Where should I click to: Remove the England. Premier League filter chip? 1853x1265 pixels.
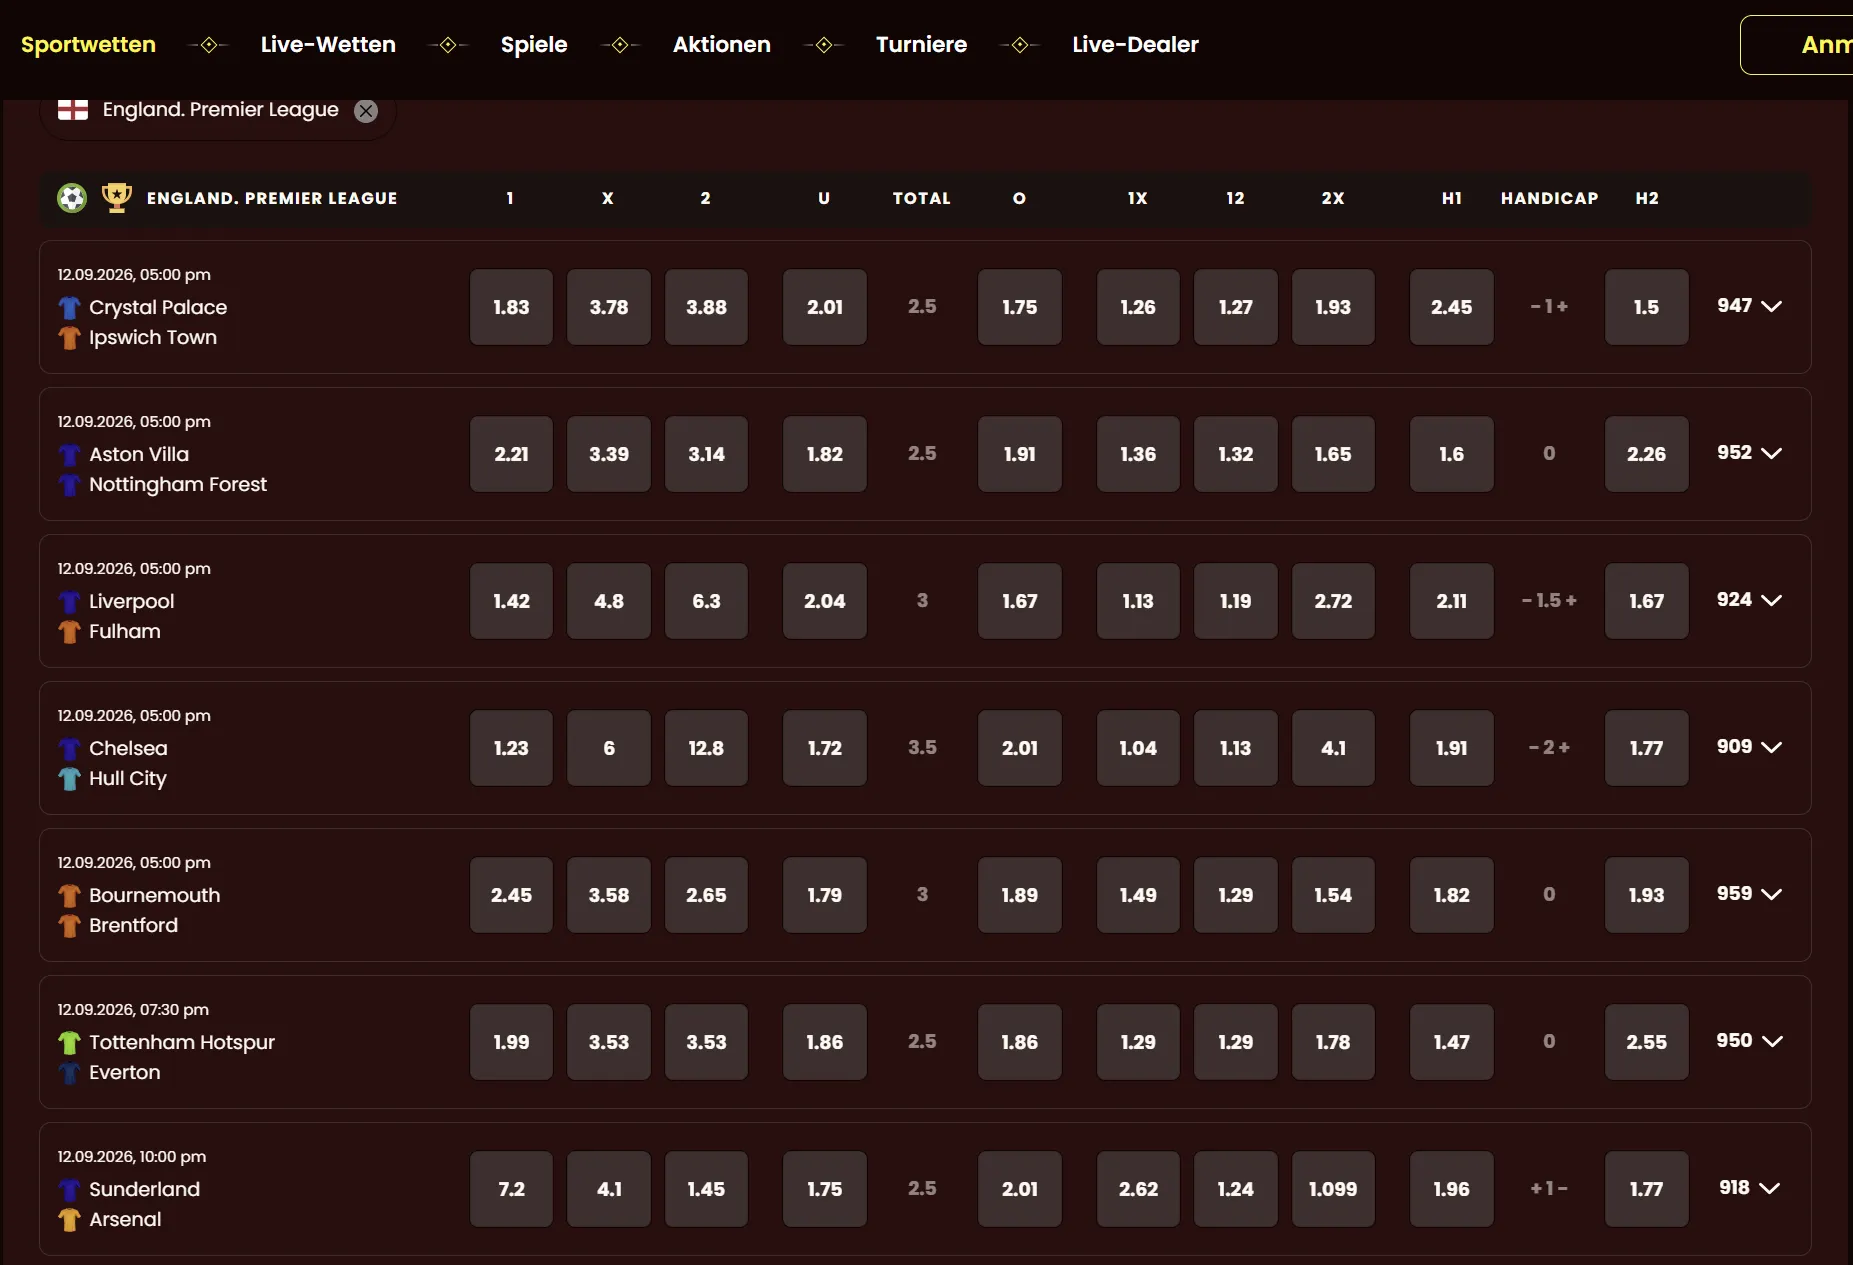coord(366,111)
